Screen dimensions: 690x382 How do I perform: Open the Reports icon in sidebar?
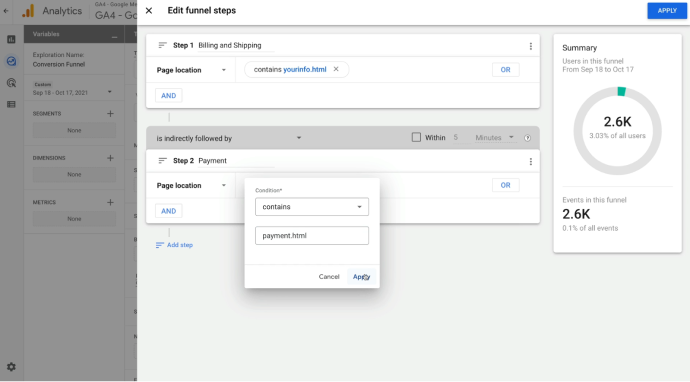11,39
